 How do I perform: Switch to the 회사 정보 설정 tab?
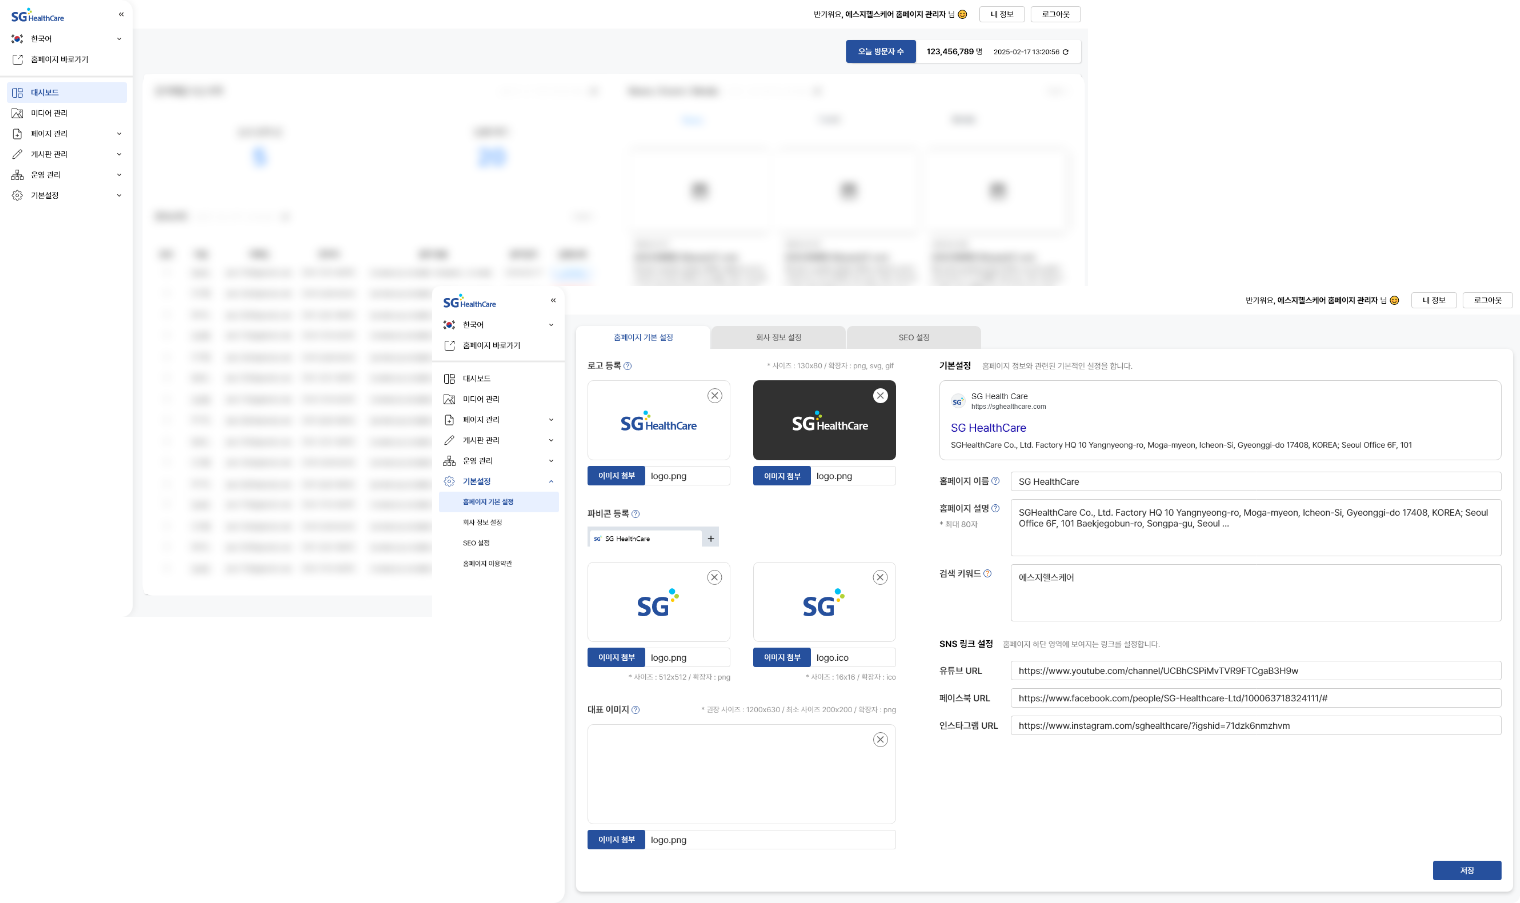coord(778,338)
